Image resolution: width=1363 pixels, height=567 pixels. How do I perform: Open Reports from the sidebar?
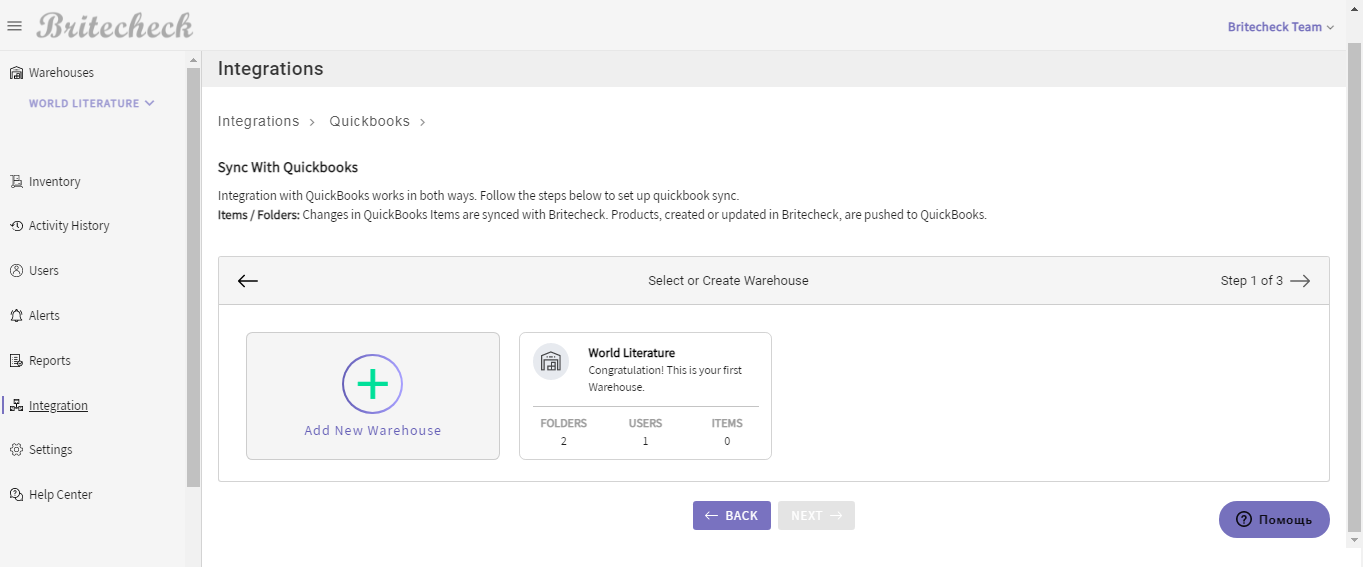[49, 361]
